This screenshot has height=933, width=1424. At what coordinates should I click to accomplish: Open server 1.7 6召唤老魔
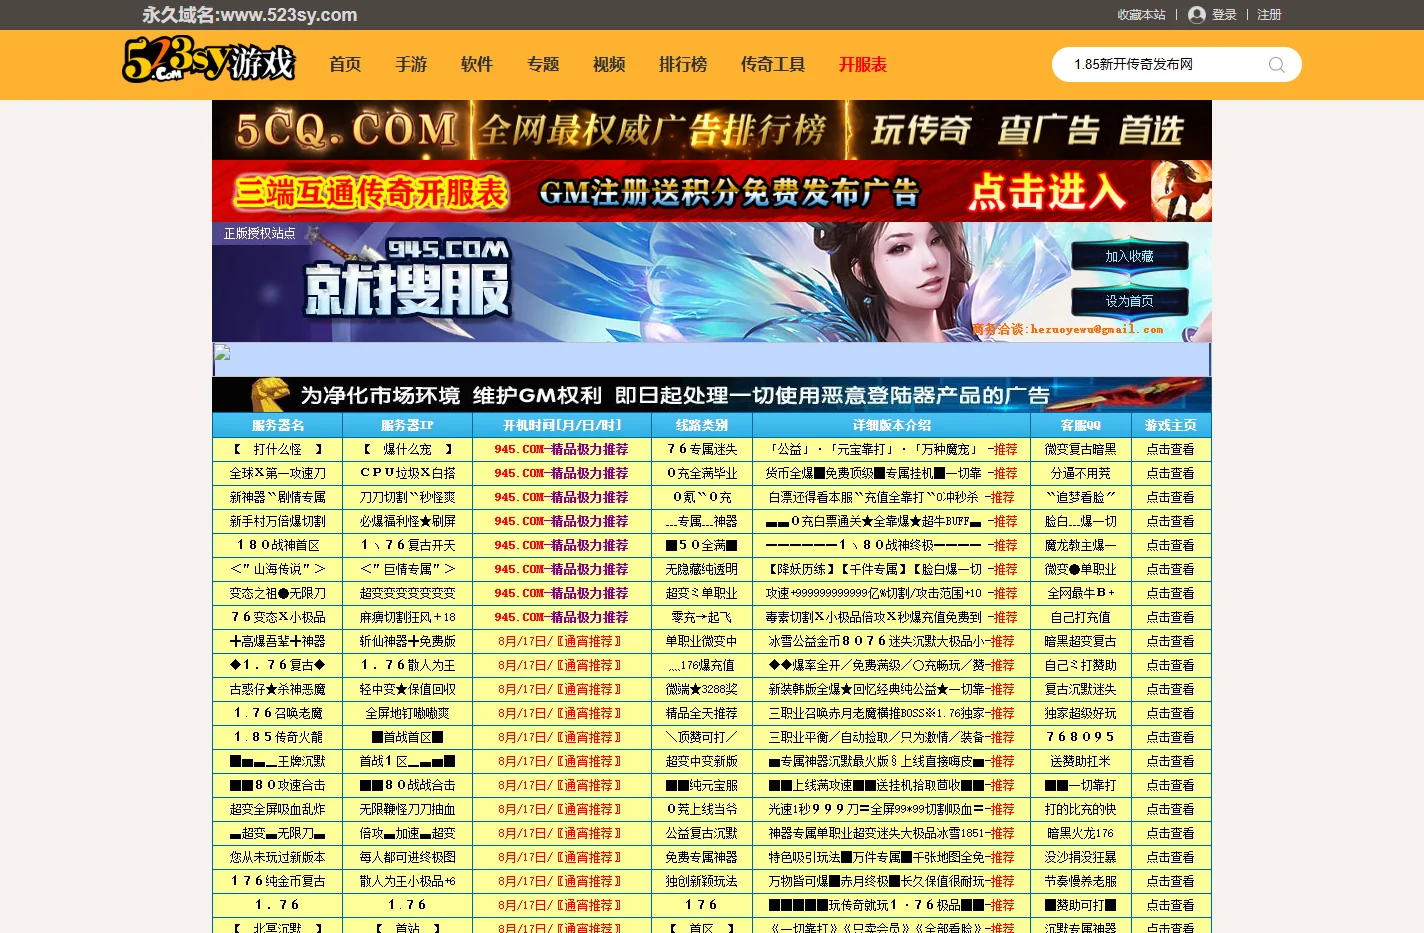pos(278,713)
